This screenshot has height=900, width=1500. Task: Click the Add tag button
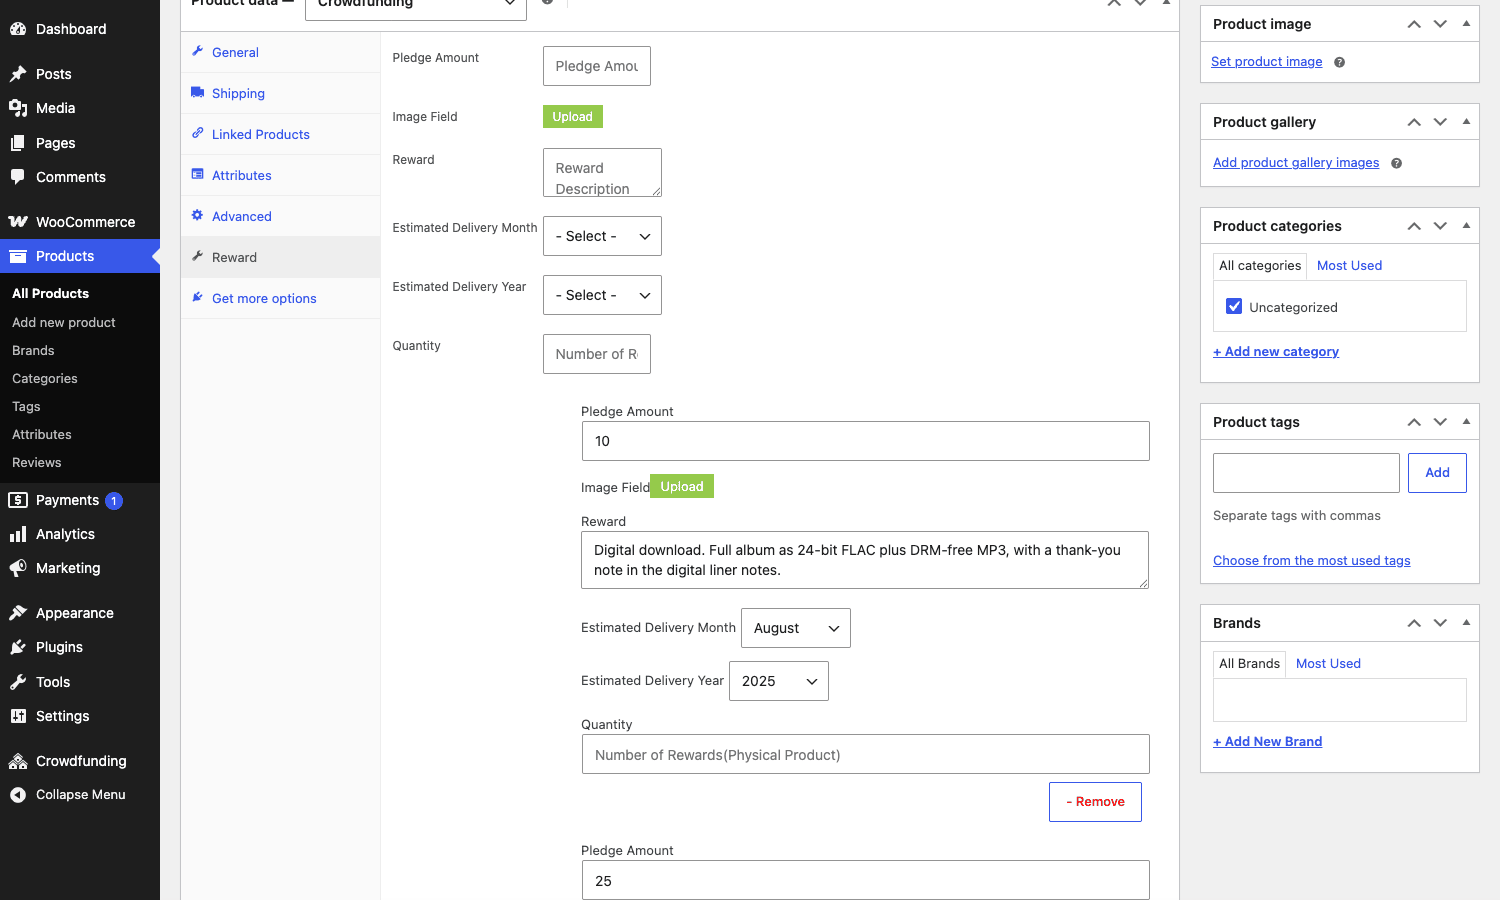(x=1437, y=473)
